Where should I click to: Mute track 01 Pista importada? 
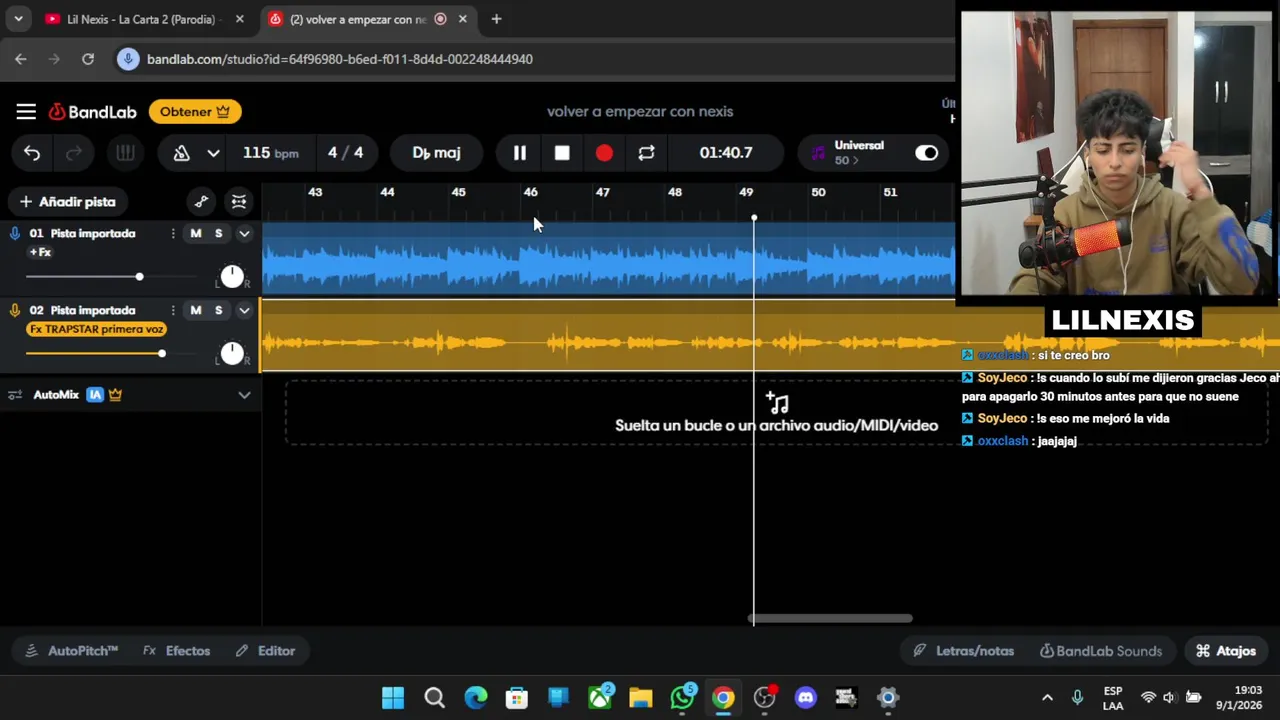196,233
